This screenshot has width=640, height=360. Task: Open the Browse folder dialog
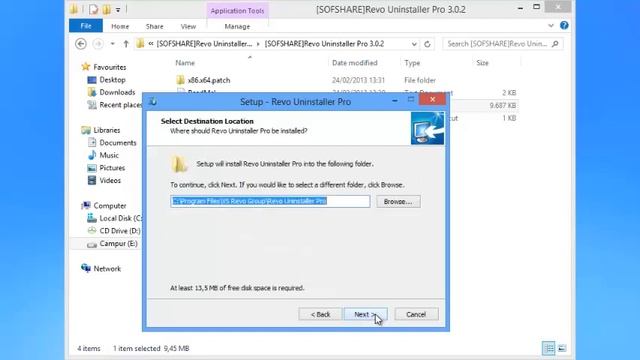point(398,202)
